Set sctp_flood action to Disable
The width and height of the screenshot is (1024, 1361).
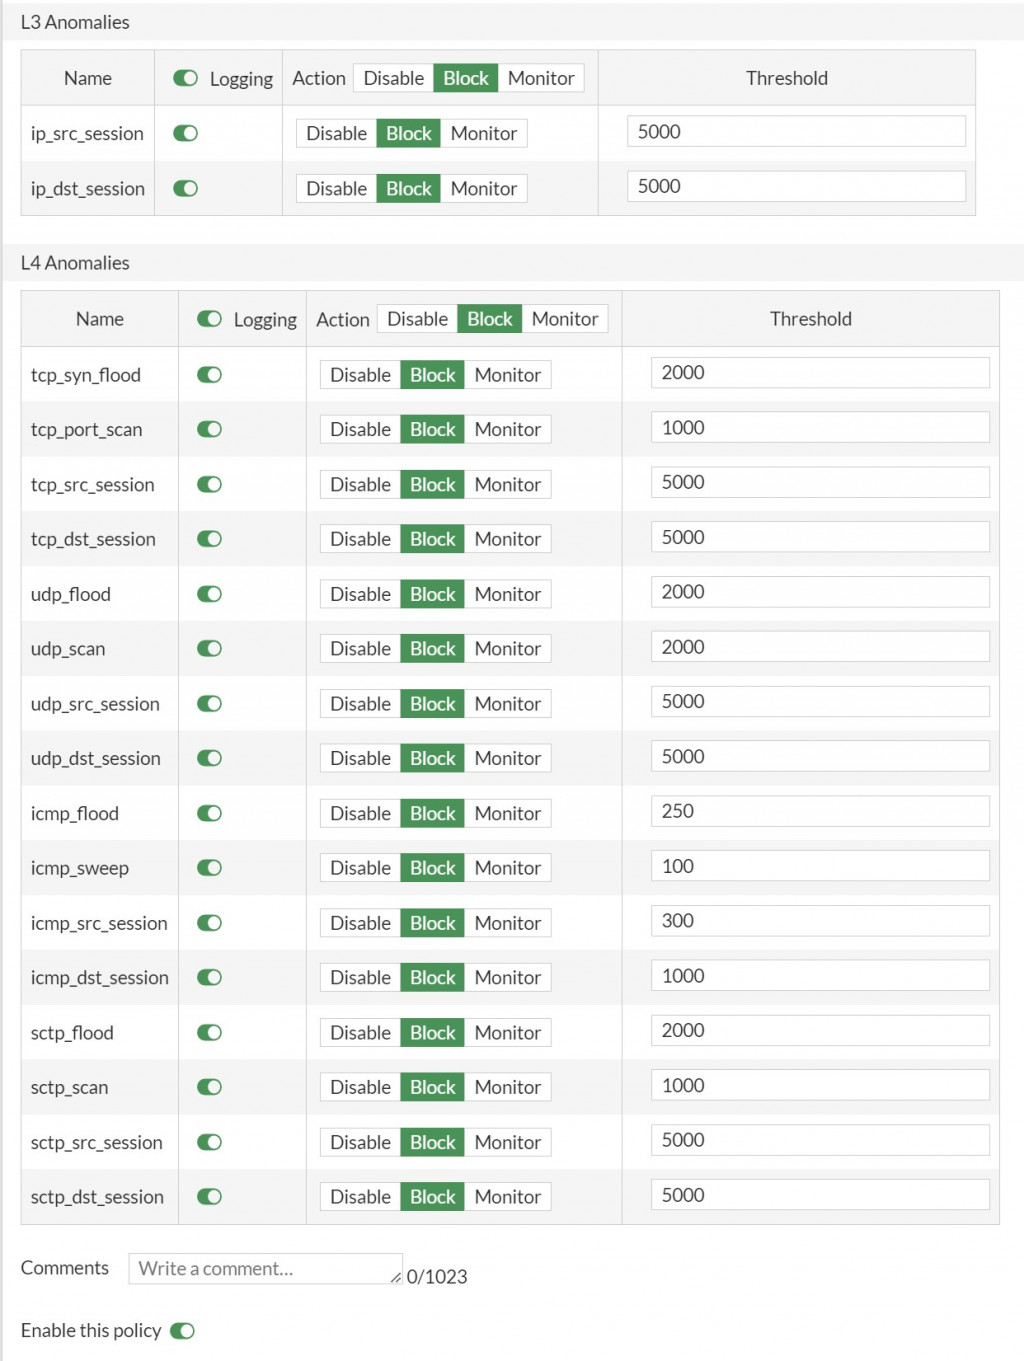pyautogui.click(x=360, y=1033)
